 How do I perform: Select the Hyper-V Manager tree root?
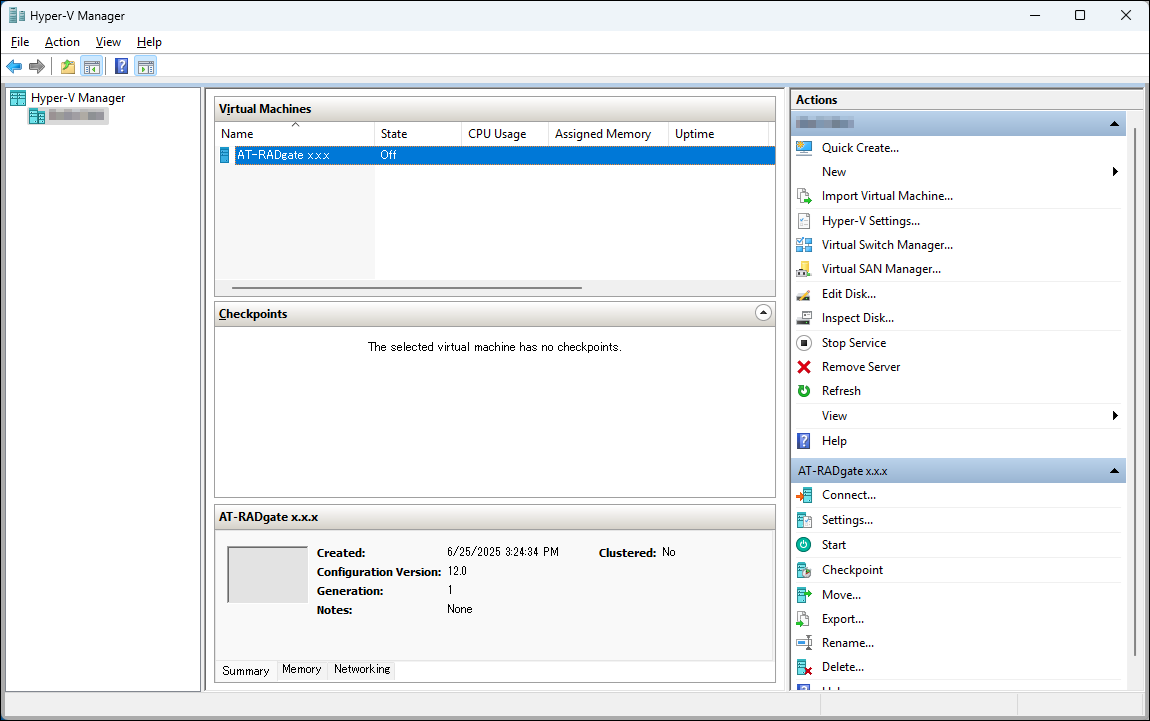tap(78, 98)
